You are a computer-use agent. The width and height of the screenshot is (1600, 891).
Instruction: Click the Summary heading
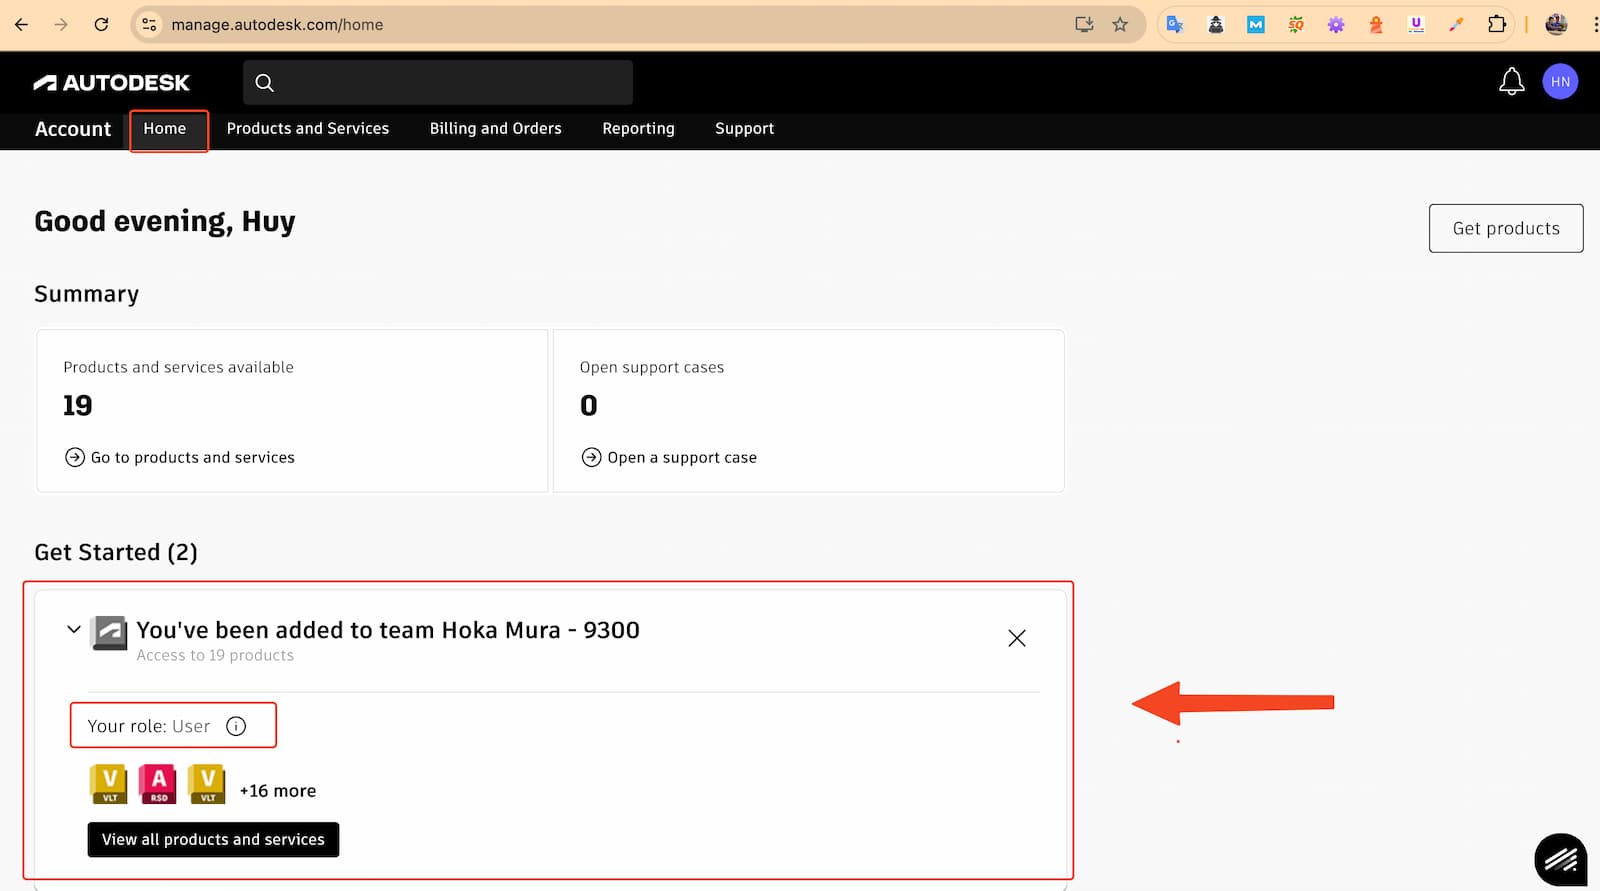click(x=87, y=294)
